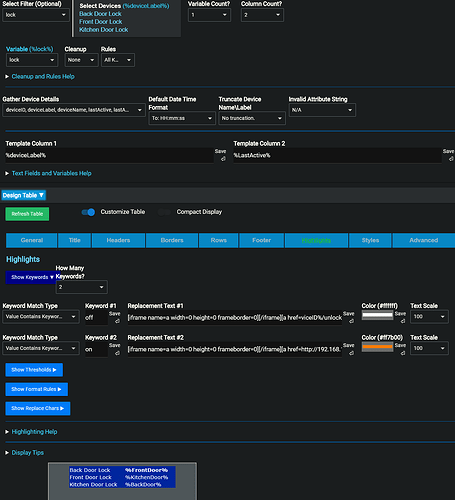Screen dimensions: 455x500
Task: Save Keyword #2 field with its icon
Action: 117,353
